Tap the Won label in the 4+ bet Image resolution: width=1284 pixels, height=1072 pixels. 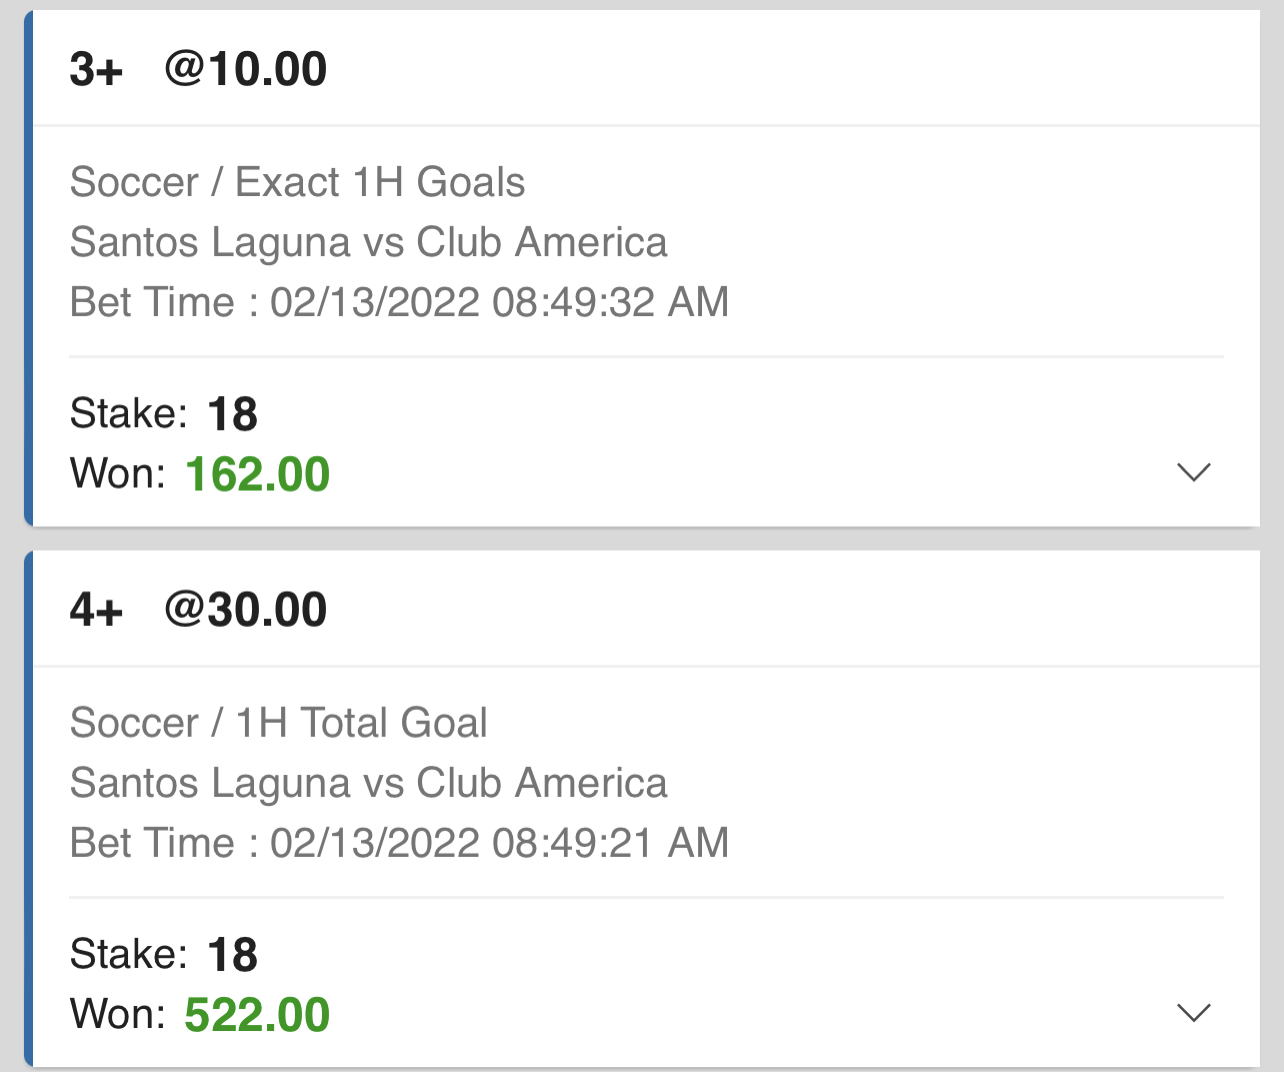[117, 1014]
